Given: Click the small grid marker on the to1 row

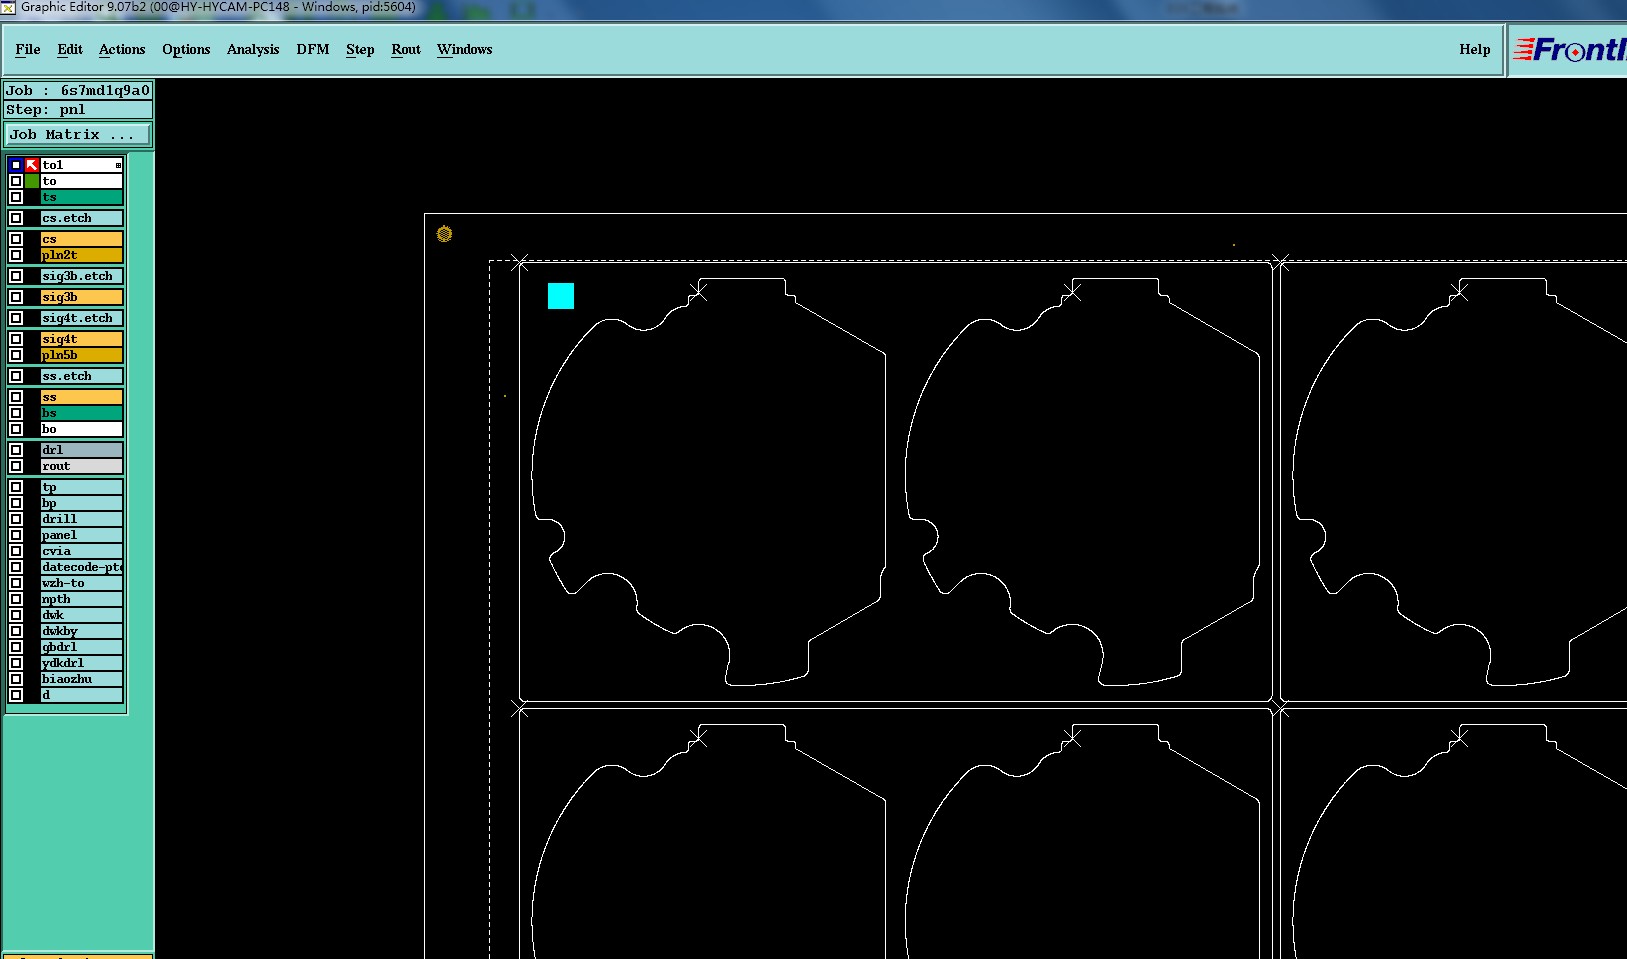Looking at the screenshot, I should coord(118,165).
